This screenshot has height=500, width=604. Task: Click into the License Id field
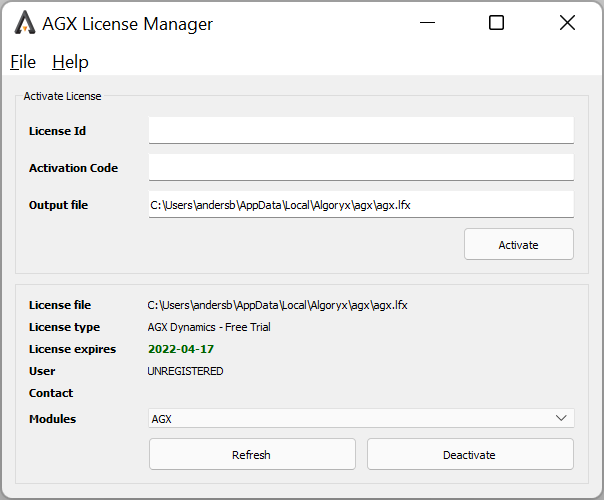point(361,130)
